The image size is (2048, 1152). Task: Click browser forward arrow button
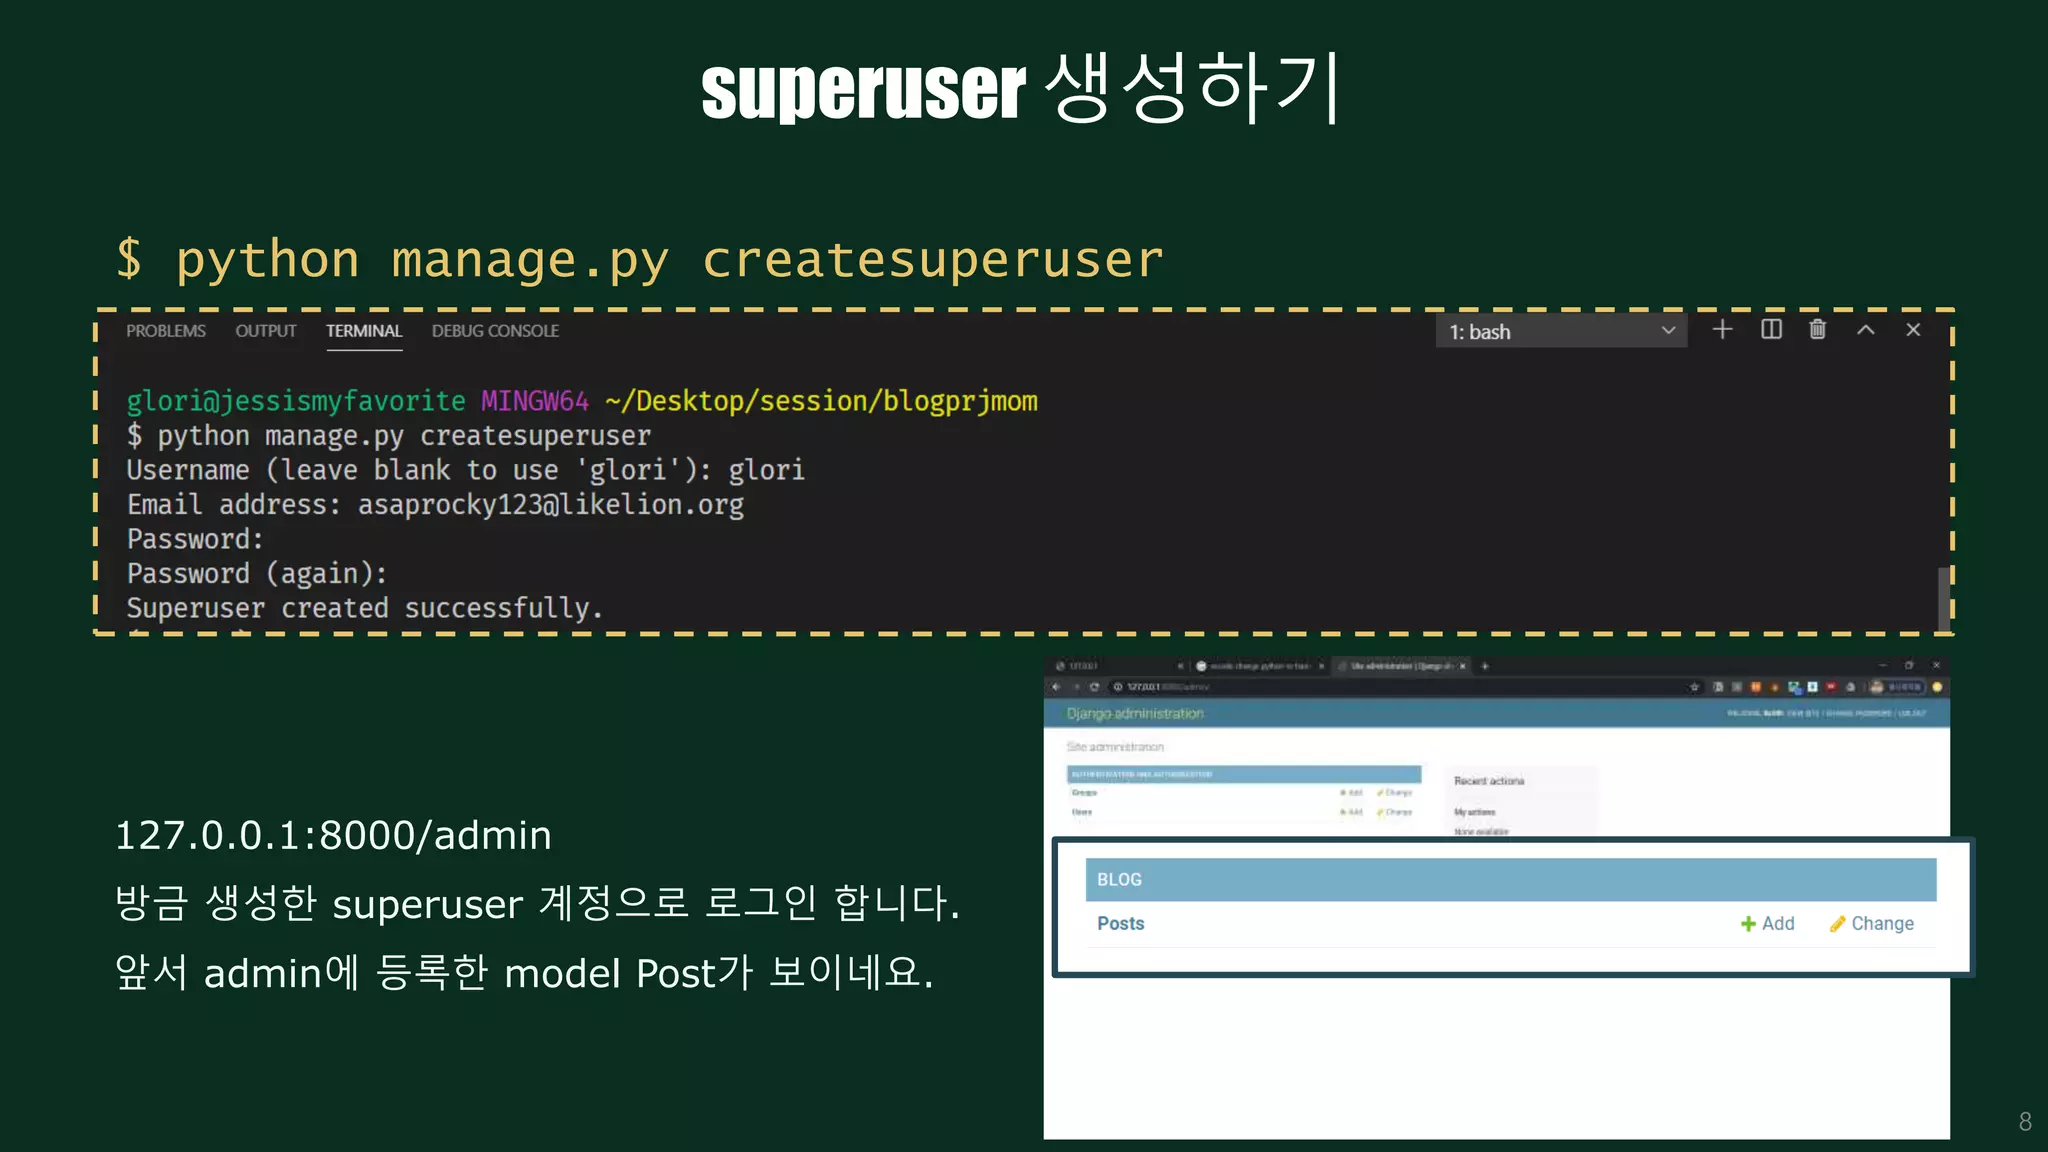pos(1076,687)
